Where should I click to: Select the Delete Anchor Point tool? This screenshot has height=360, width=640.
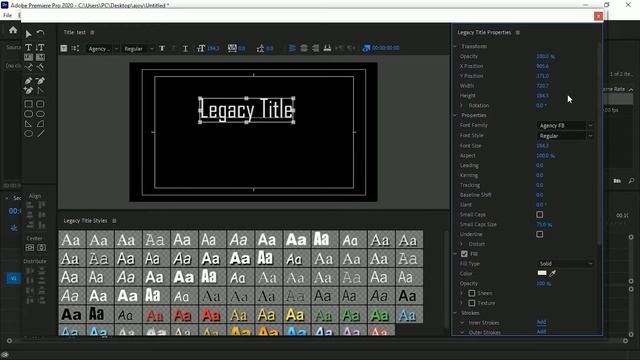(40, 81)
